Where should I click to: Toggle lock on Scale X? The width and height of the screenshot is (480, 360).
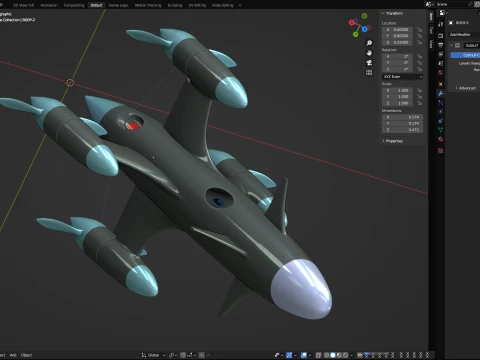coord(419,90)
